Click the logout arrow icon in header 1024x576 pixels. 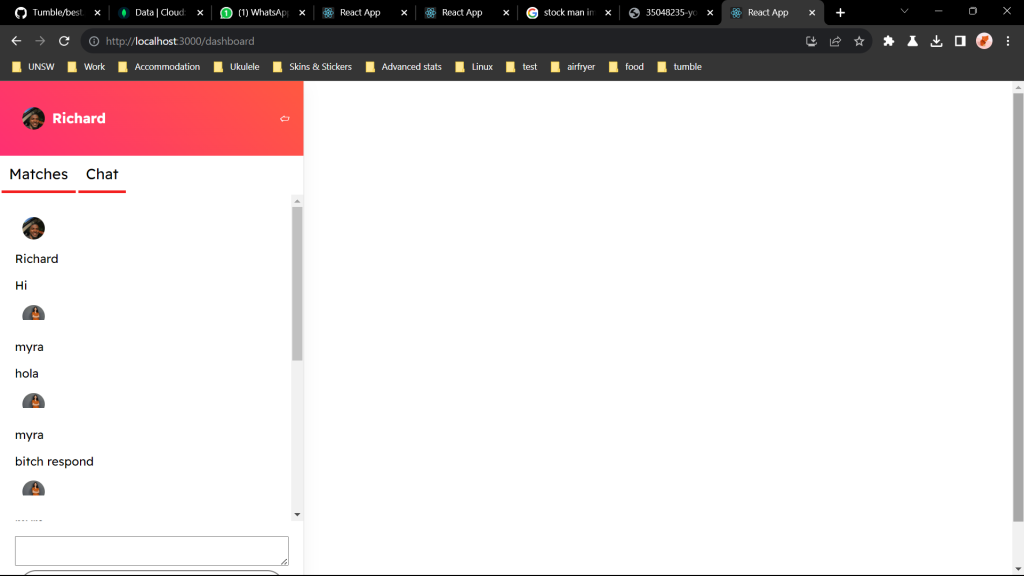285,119
